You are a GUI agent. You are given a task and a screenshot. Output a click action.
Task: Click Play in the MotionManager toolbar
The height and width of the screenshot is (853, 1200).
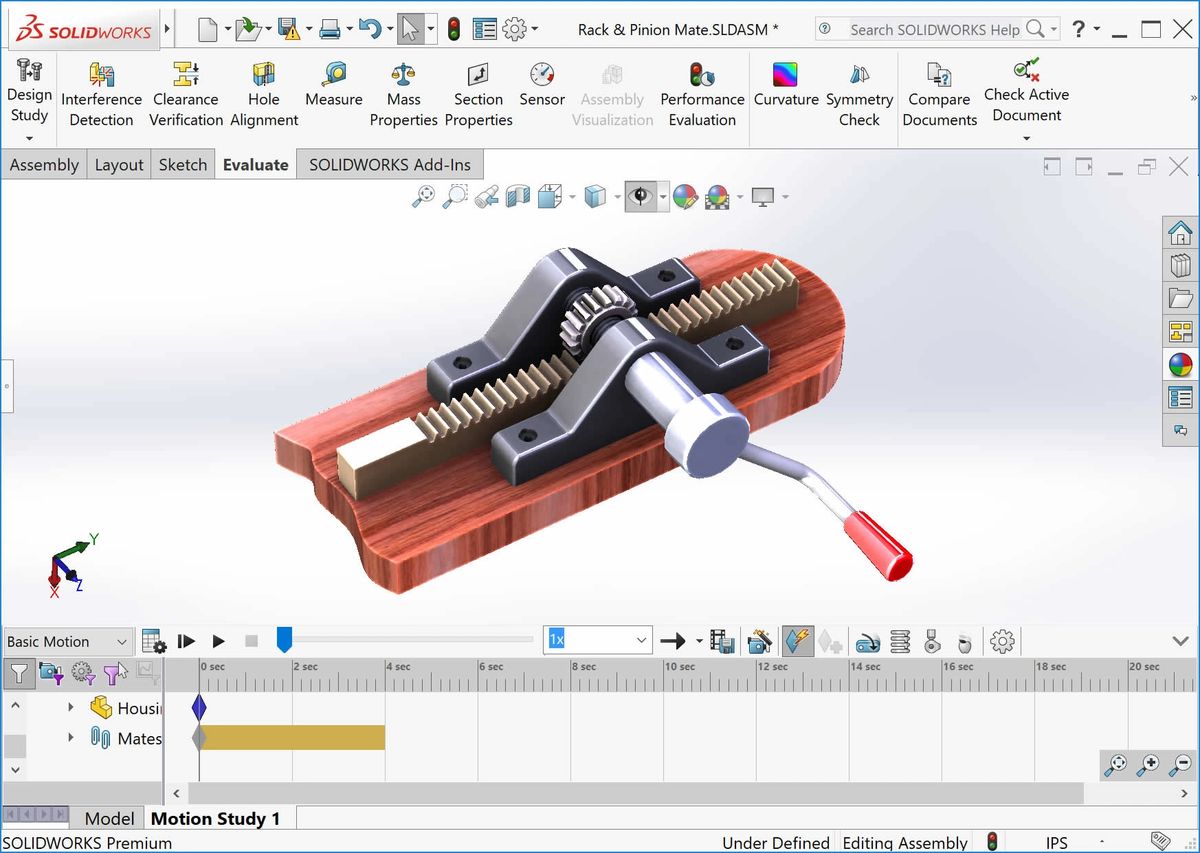(218, 641)
